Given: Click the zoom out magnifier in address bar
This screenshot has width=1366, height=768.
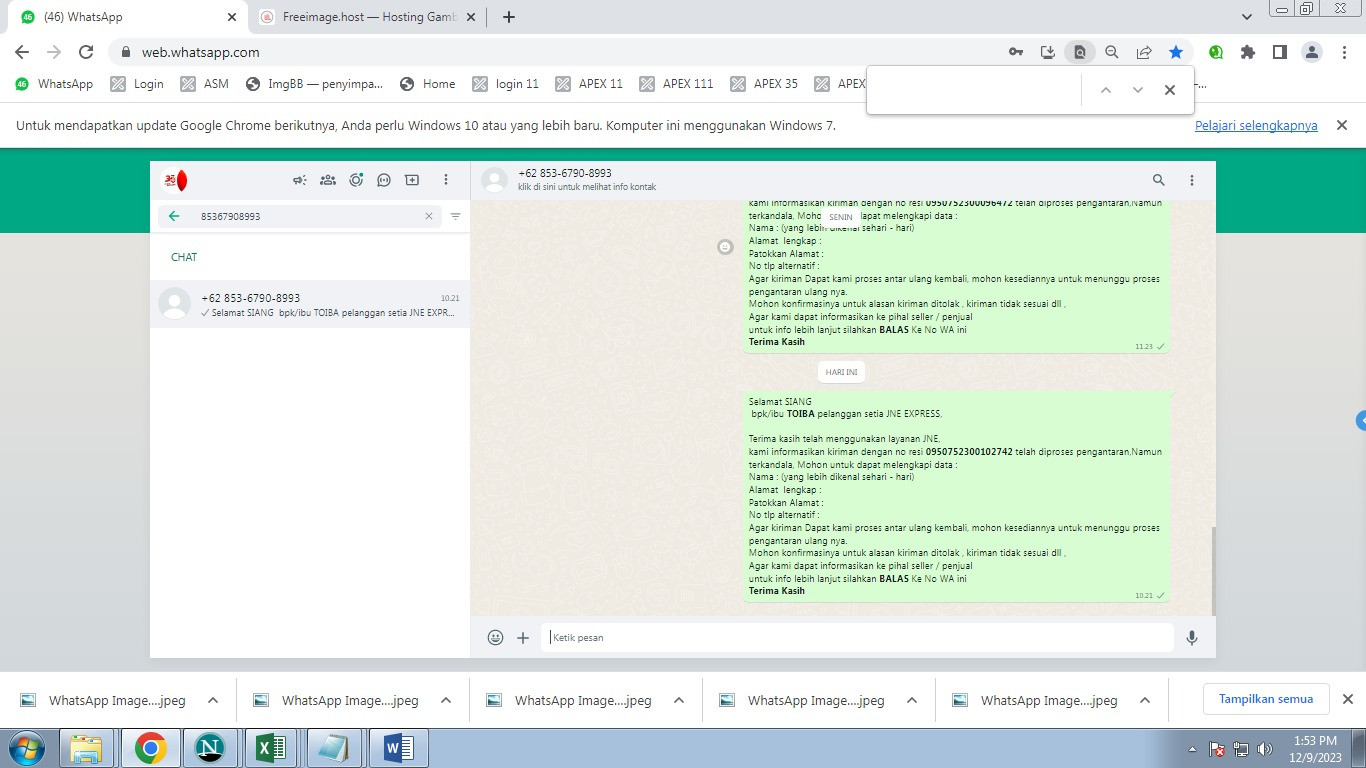Looking at the screenshot, I should (x=1111, y=52).
